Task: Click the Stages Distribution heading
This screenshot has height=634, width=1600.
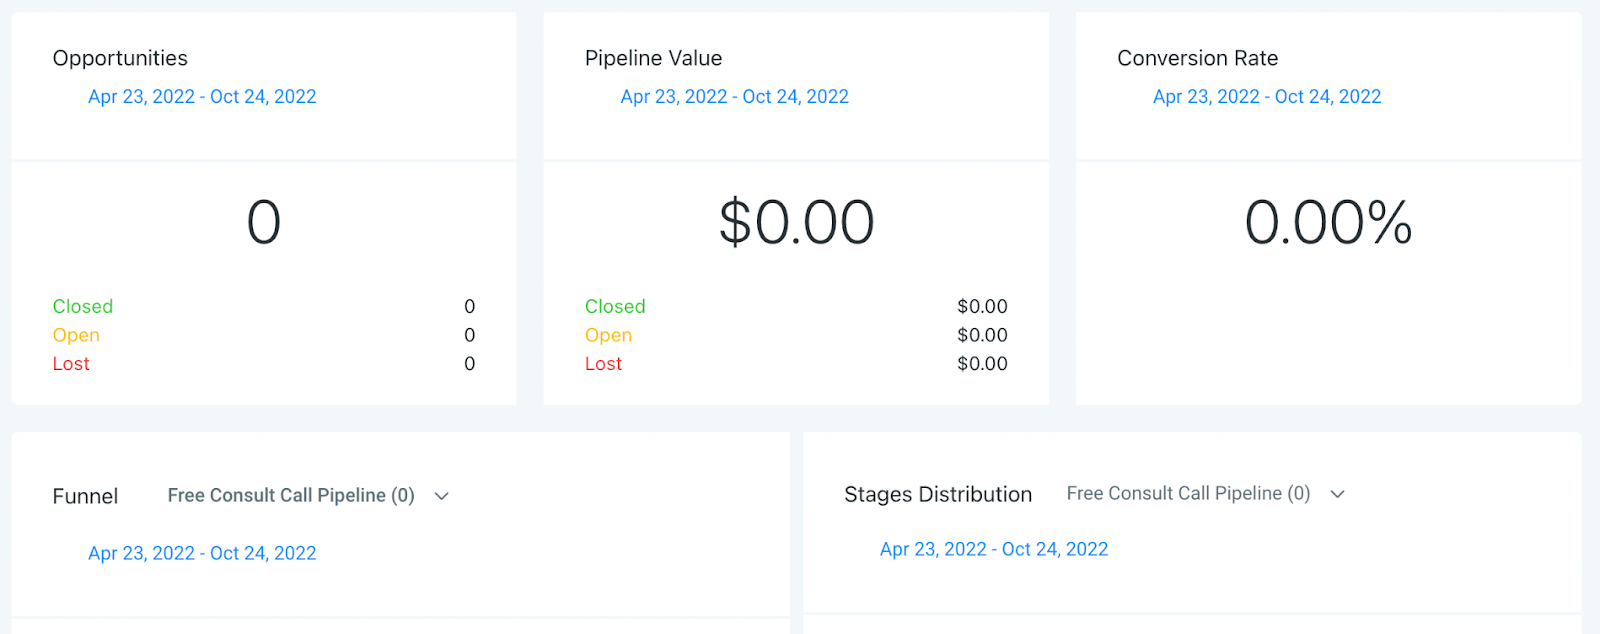Action: [937, 494]
